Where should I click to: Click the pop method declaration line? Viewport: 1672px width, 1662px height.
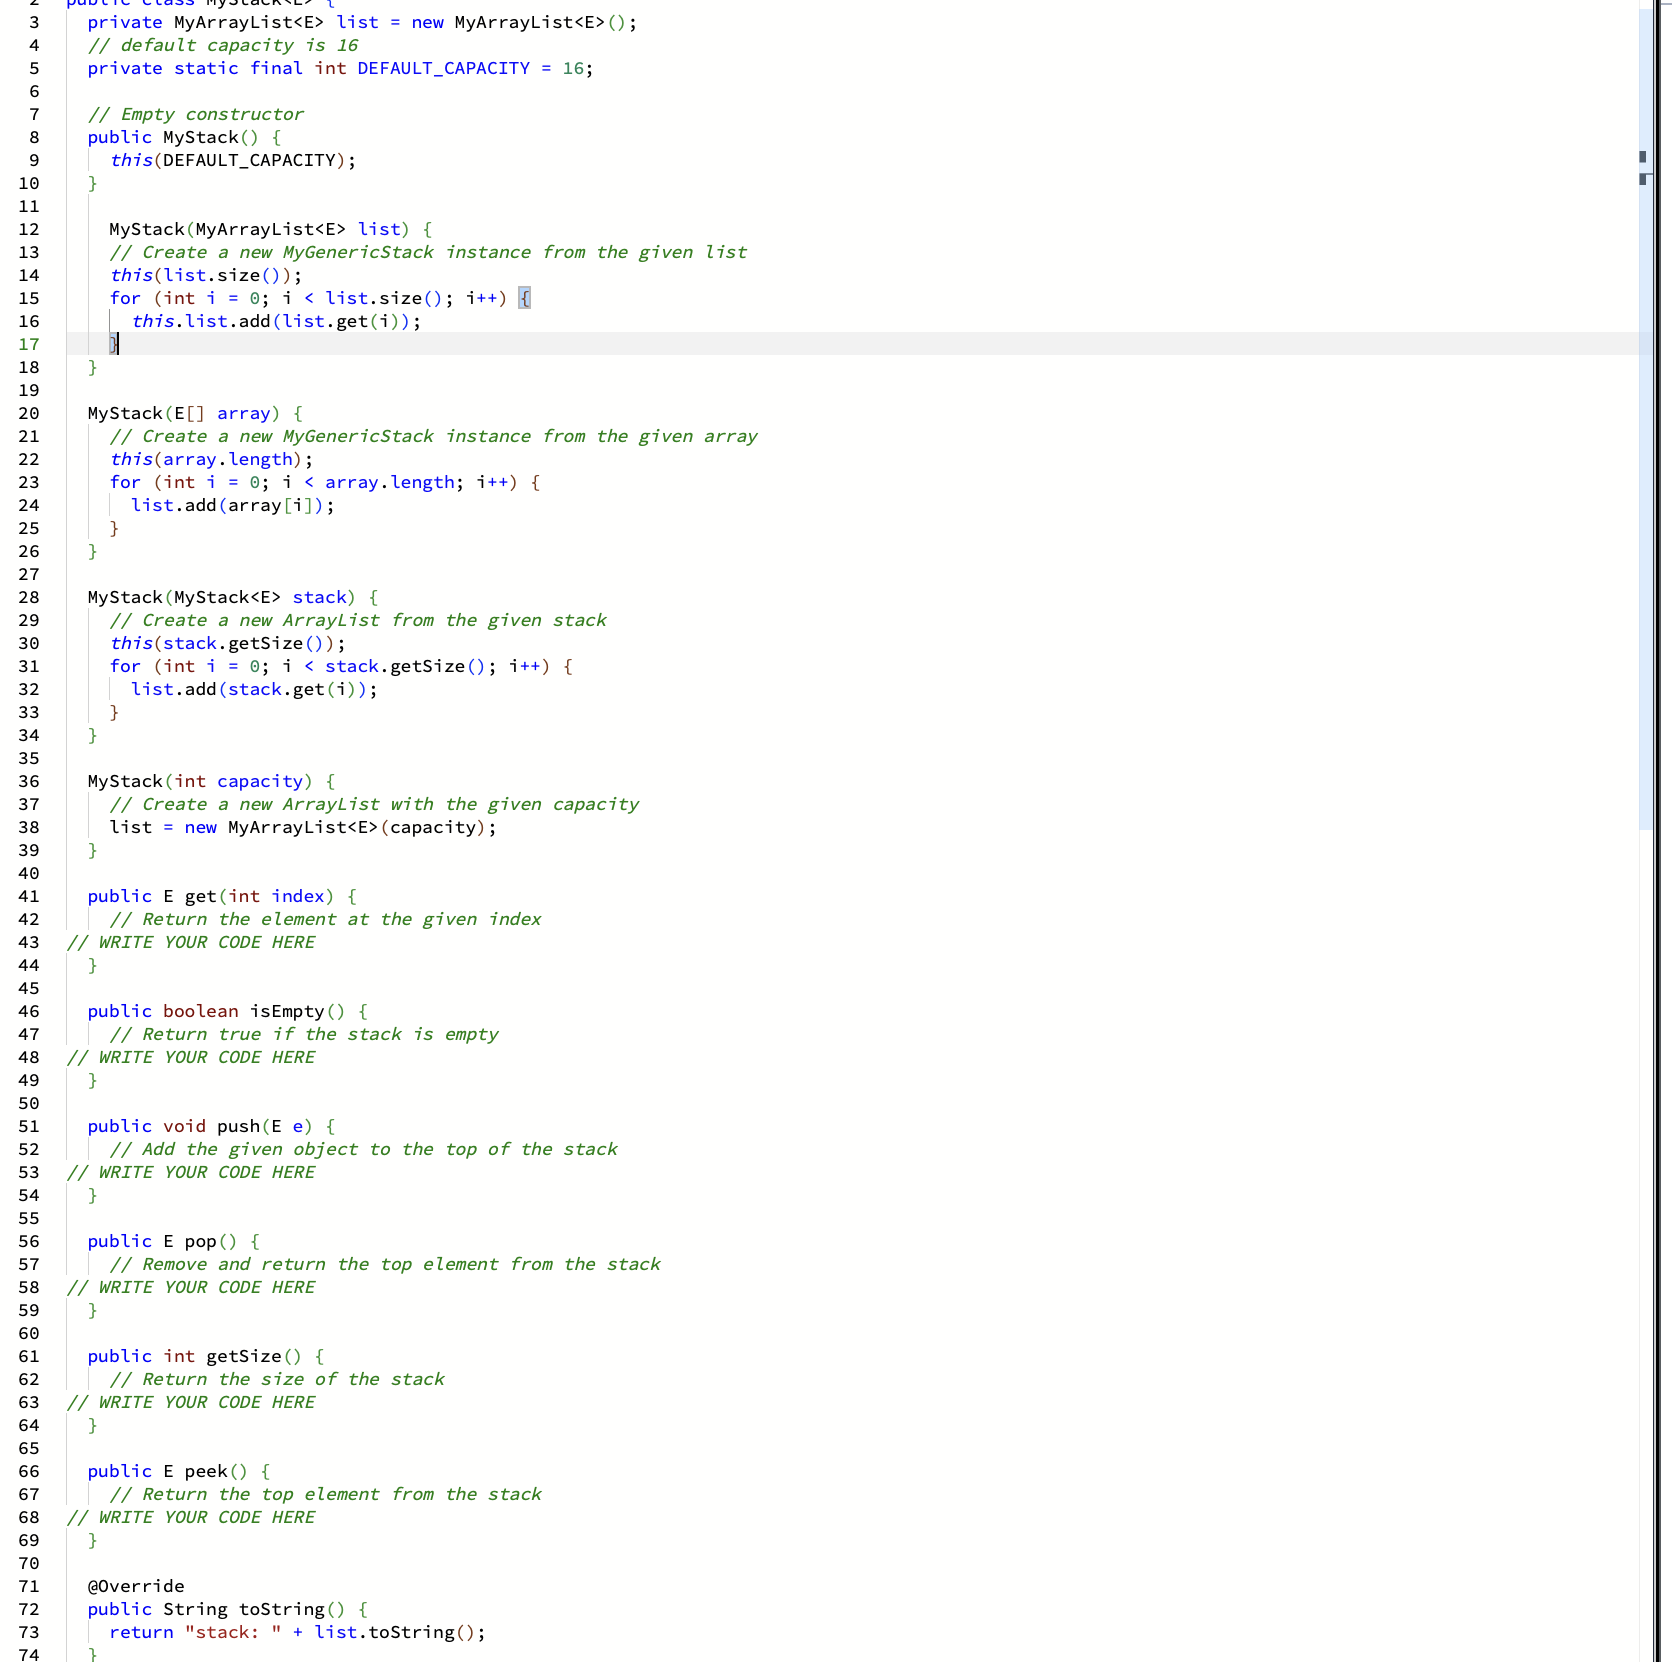[x=172, y=1241]
